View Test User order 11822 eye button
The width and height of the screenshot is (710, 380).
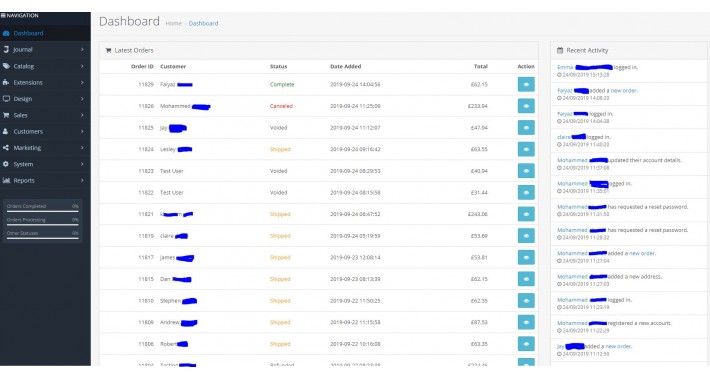pos(526,192)
